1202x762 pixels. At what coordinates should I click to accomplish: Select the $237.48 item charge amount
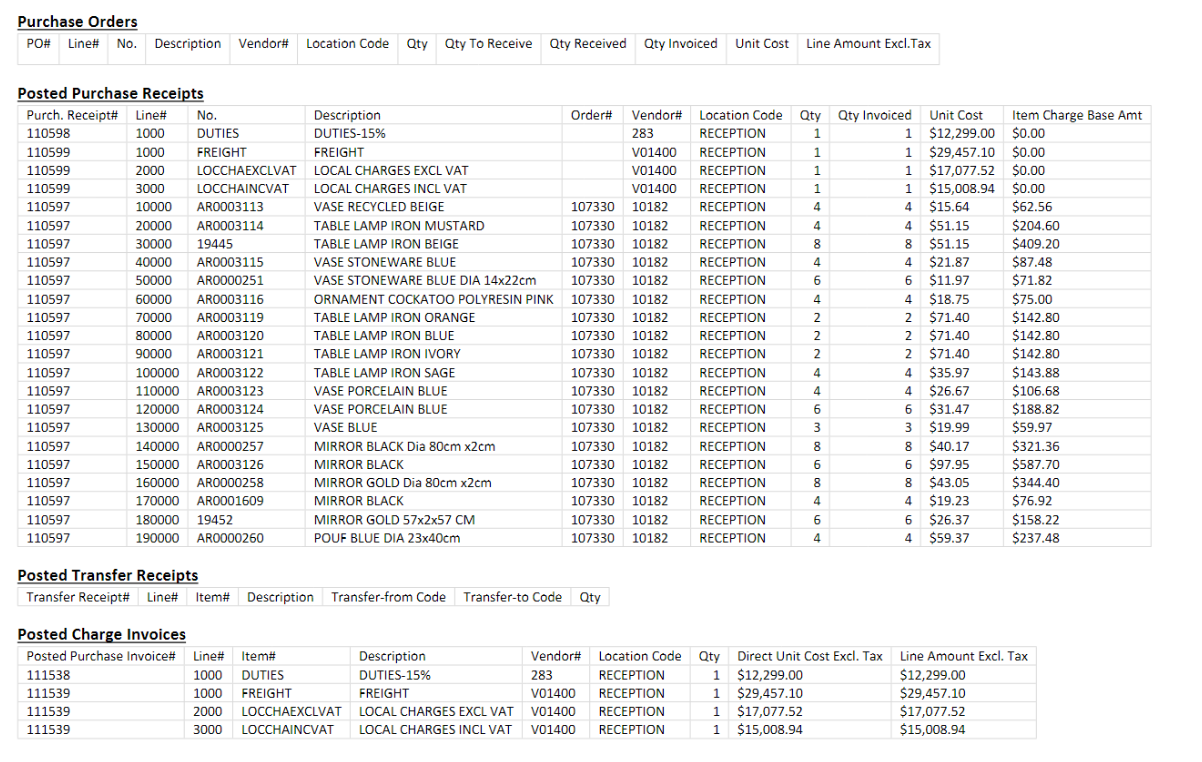(x=1036, y=538)
